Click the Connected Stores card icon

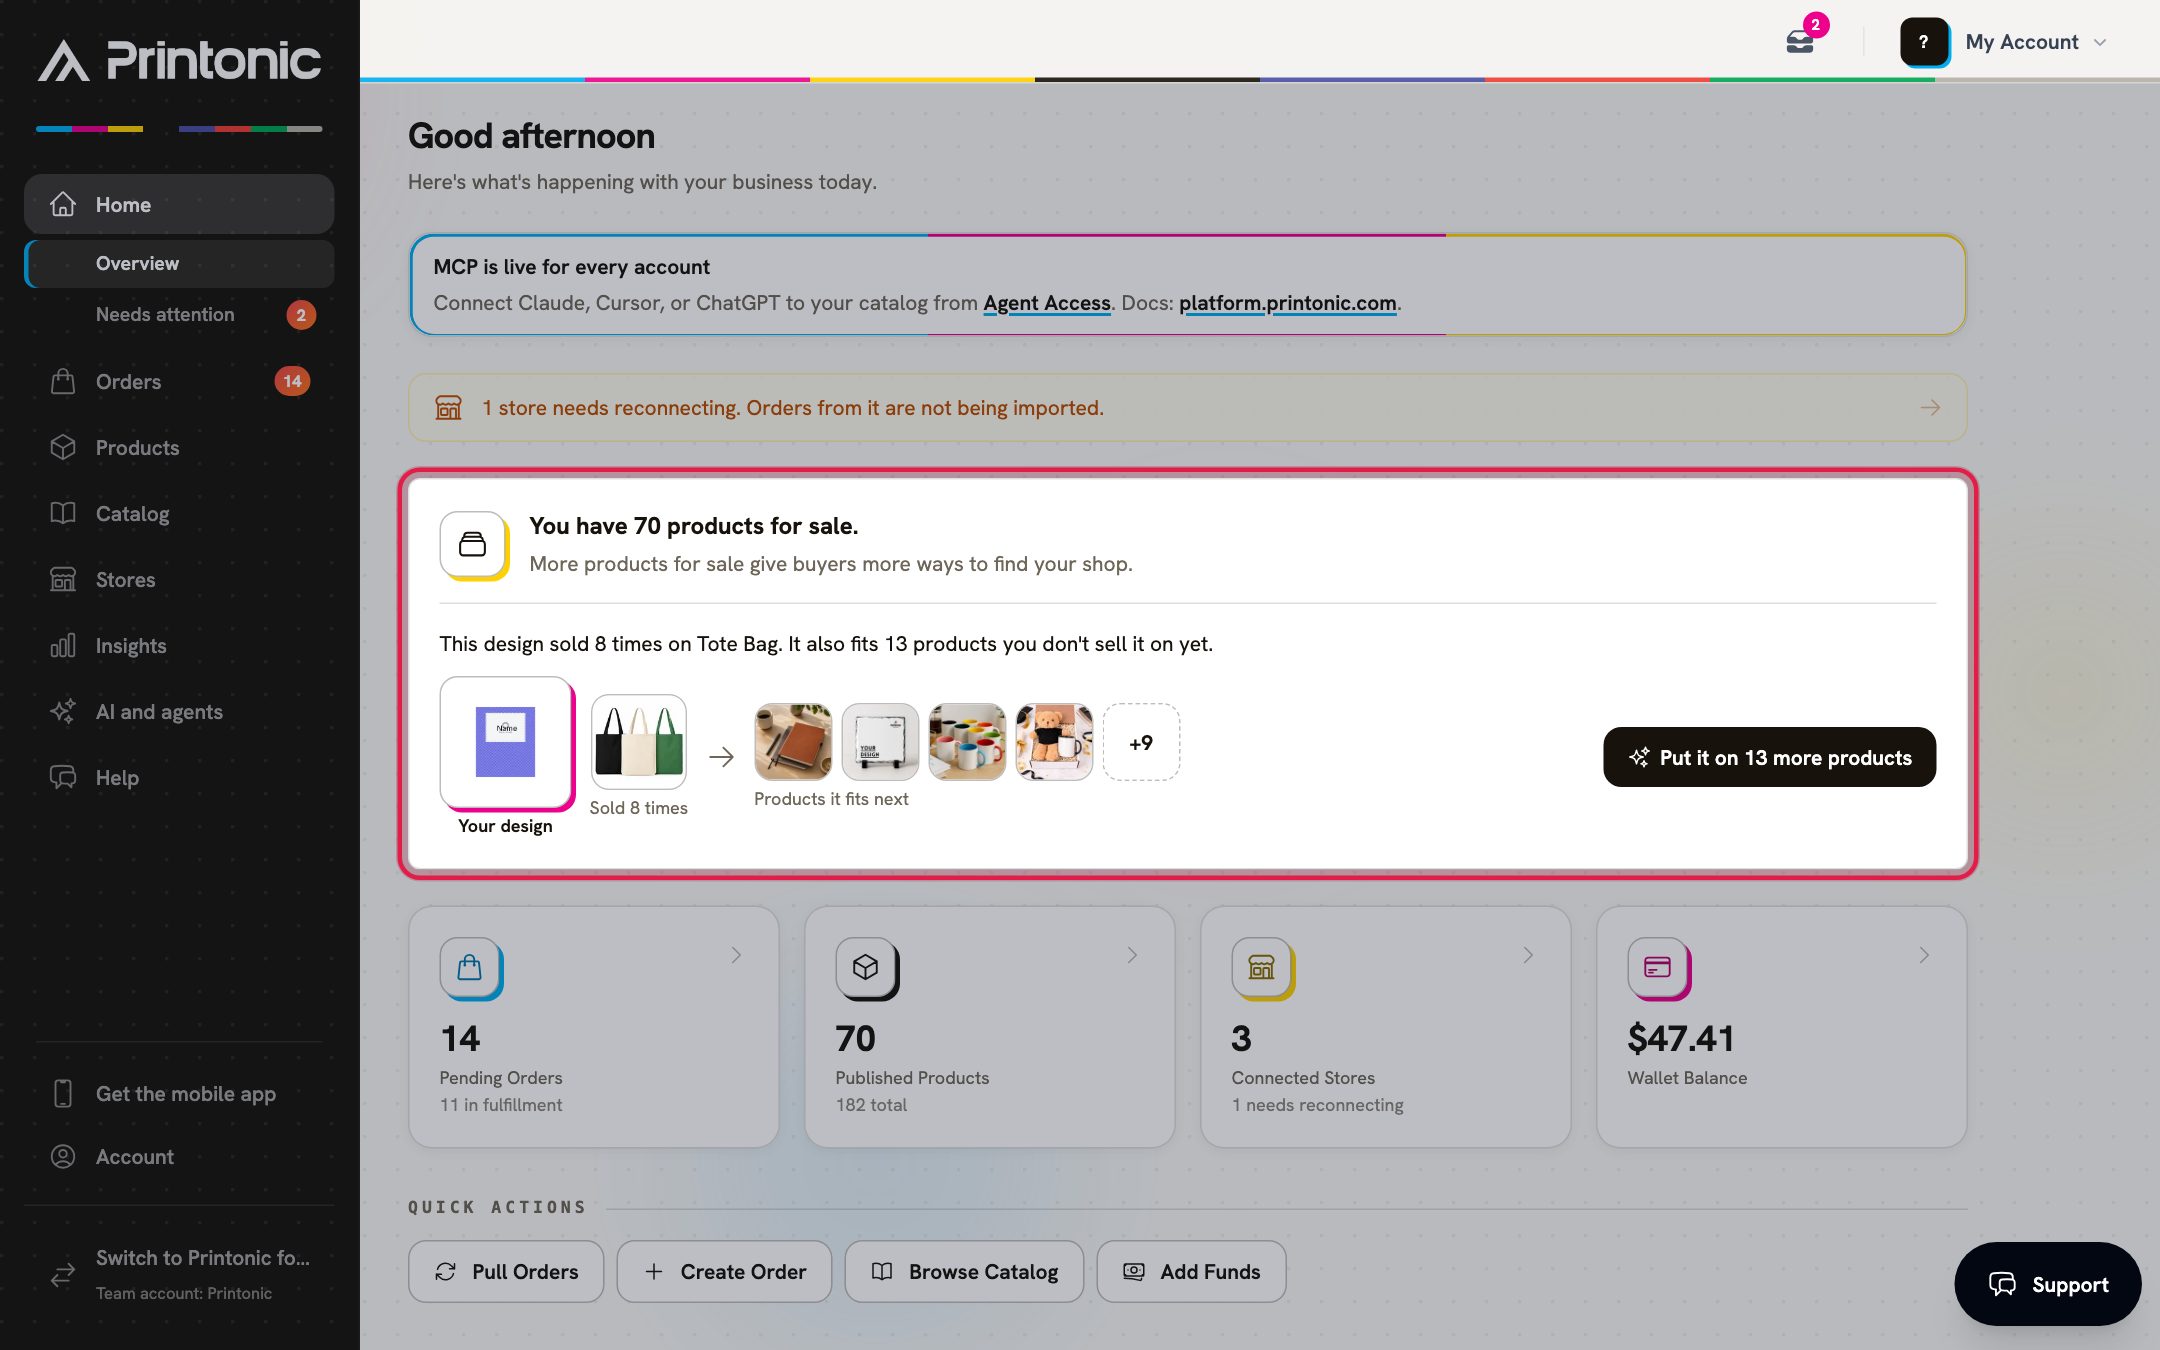tap(1262, 968)
